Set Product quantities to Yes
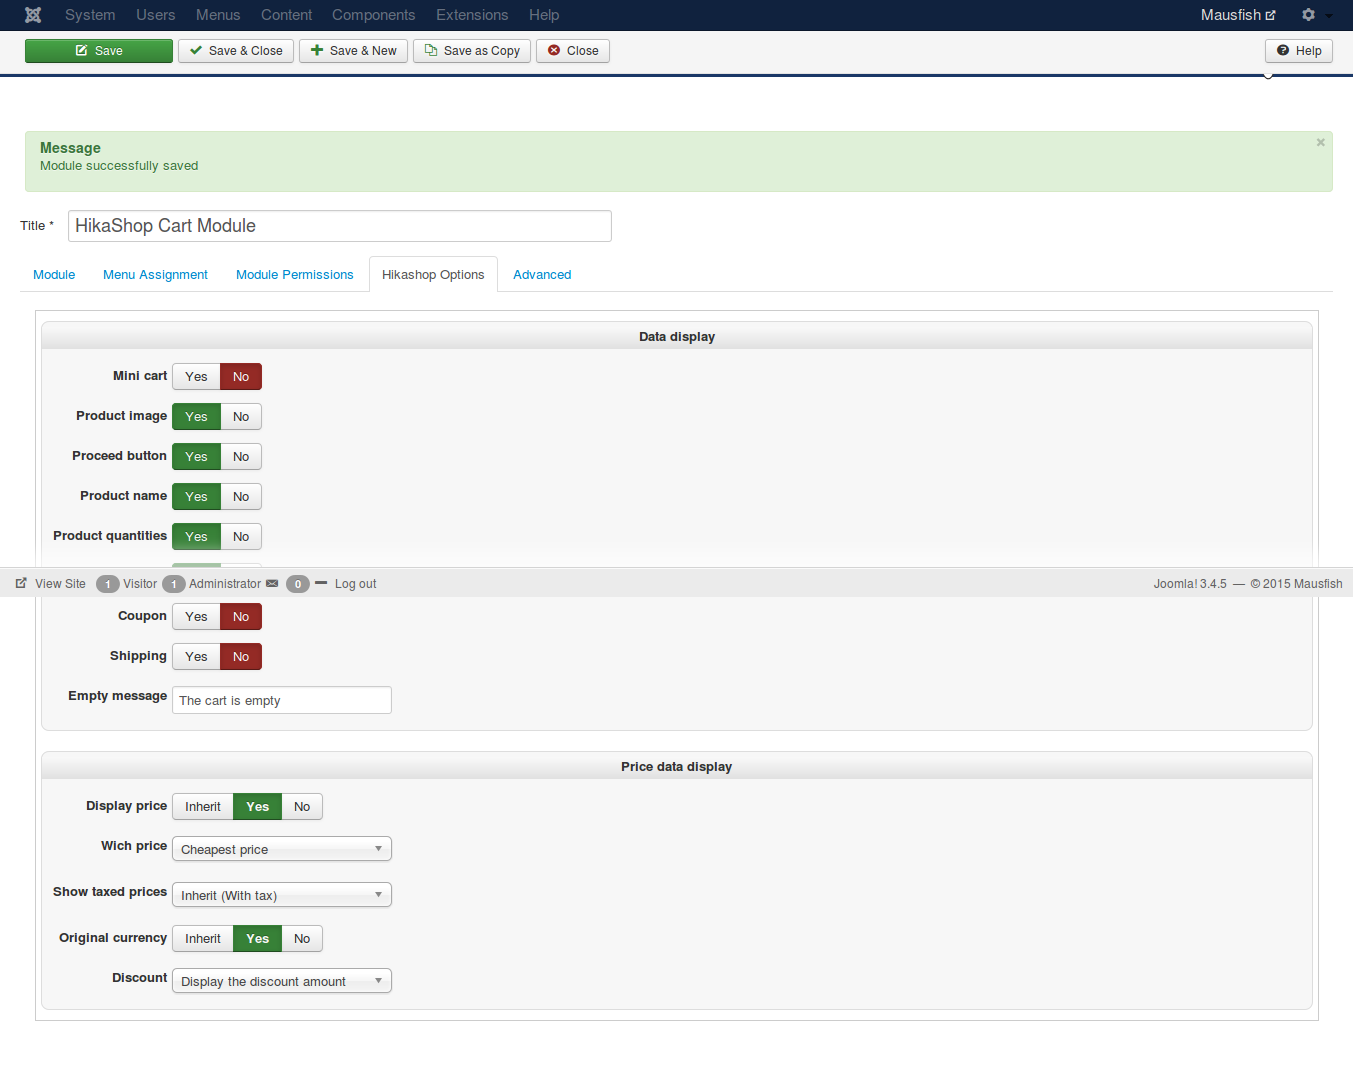 click(x=196, y=537)
